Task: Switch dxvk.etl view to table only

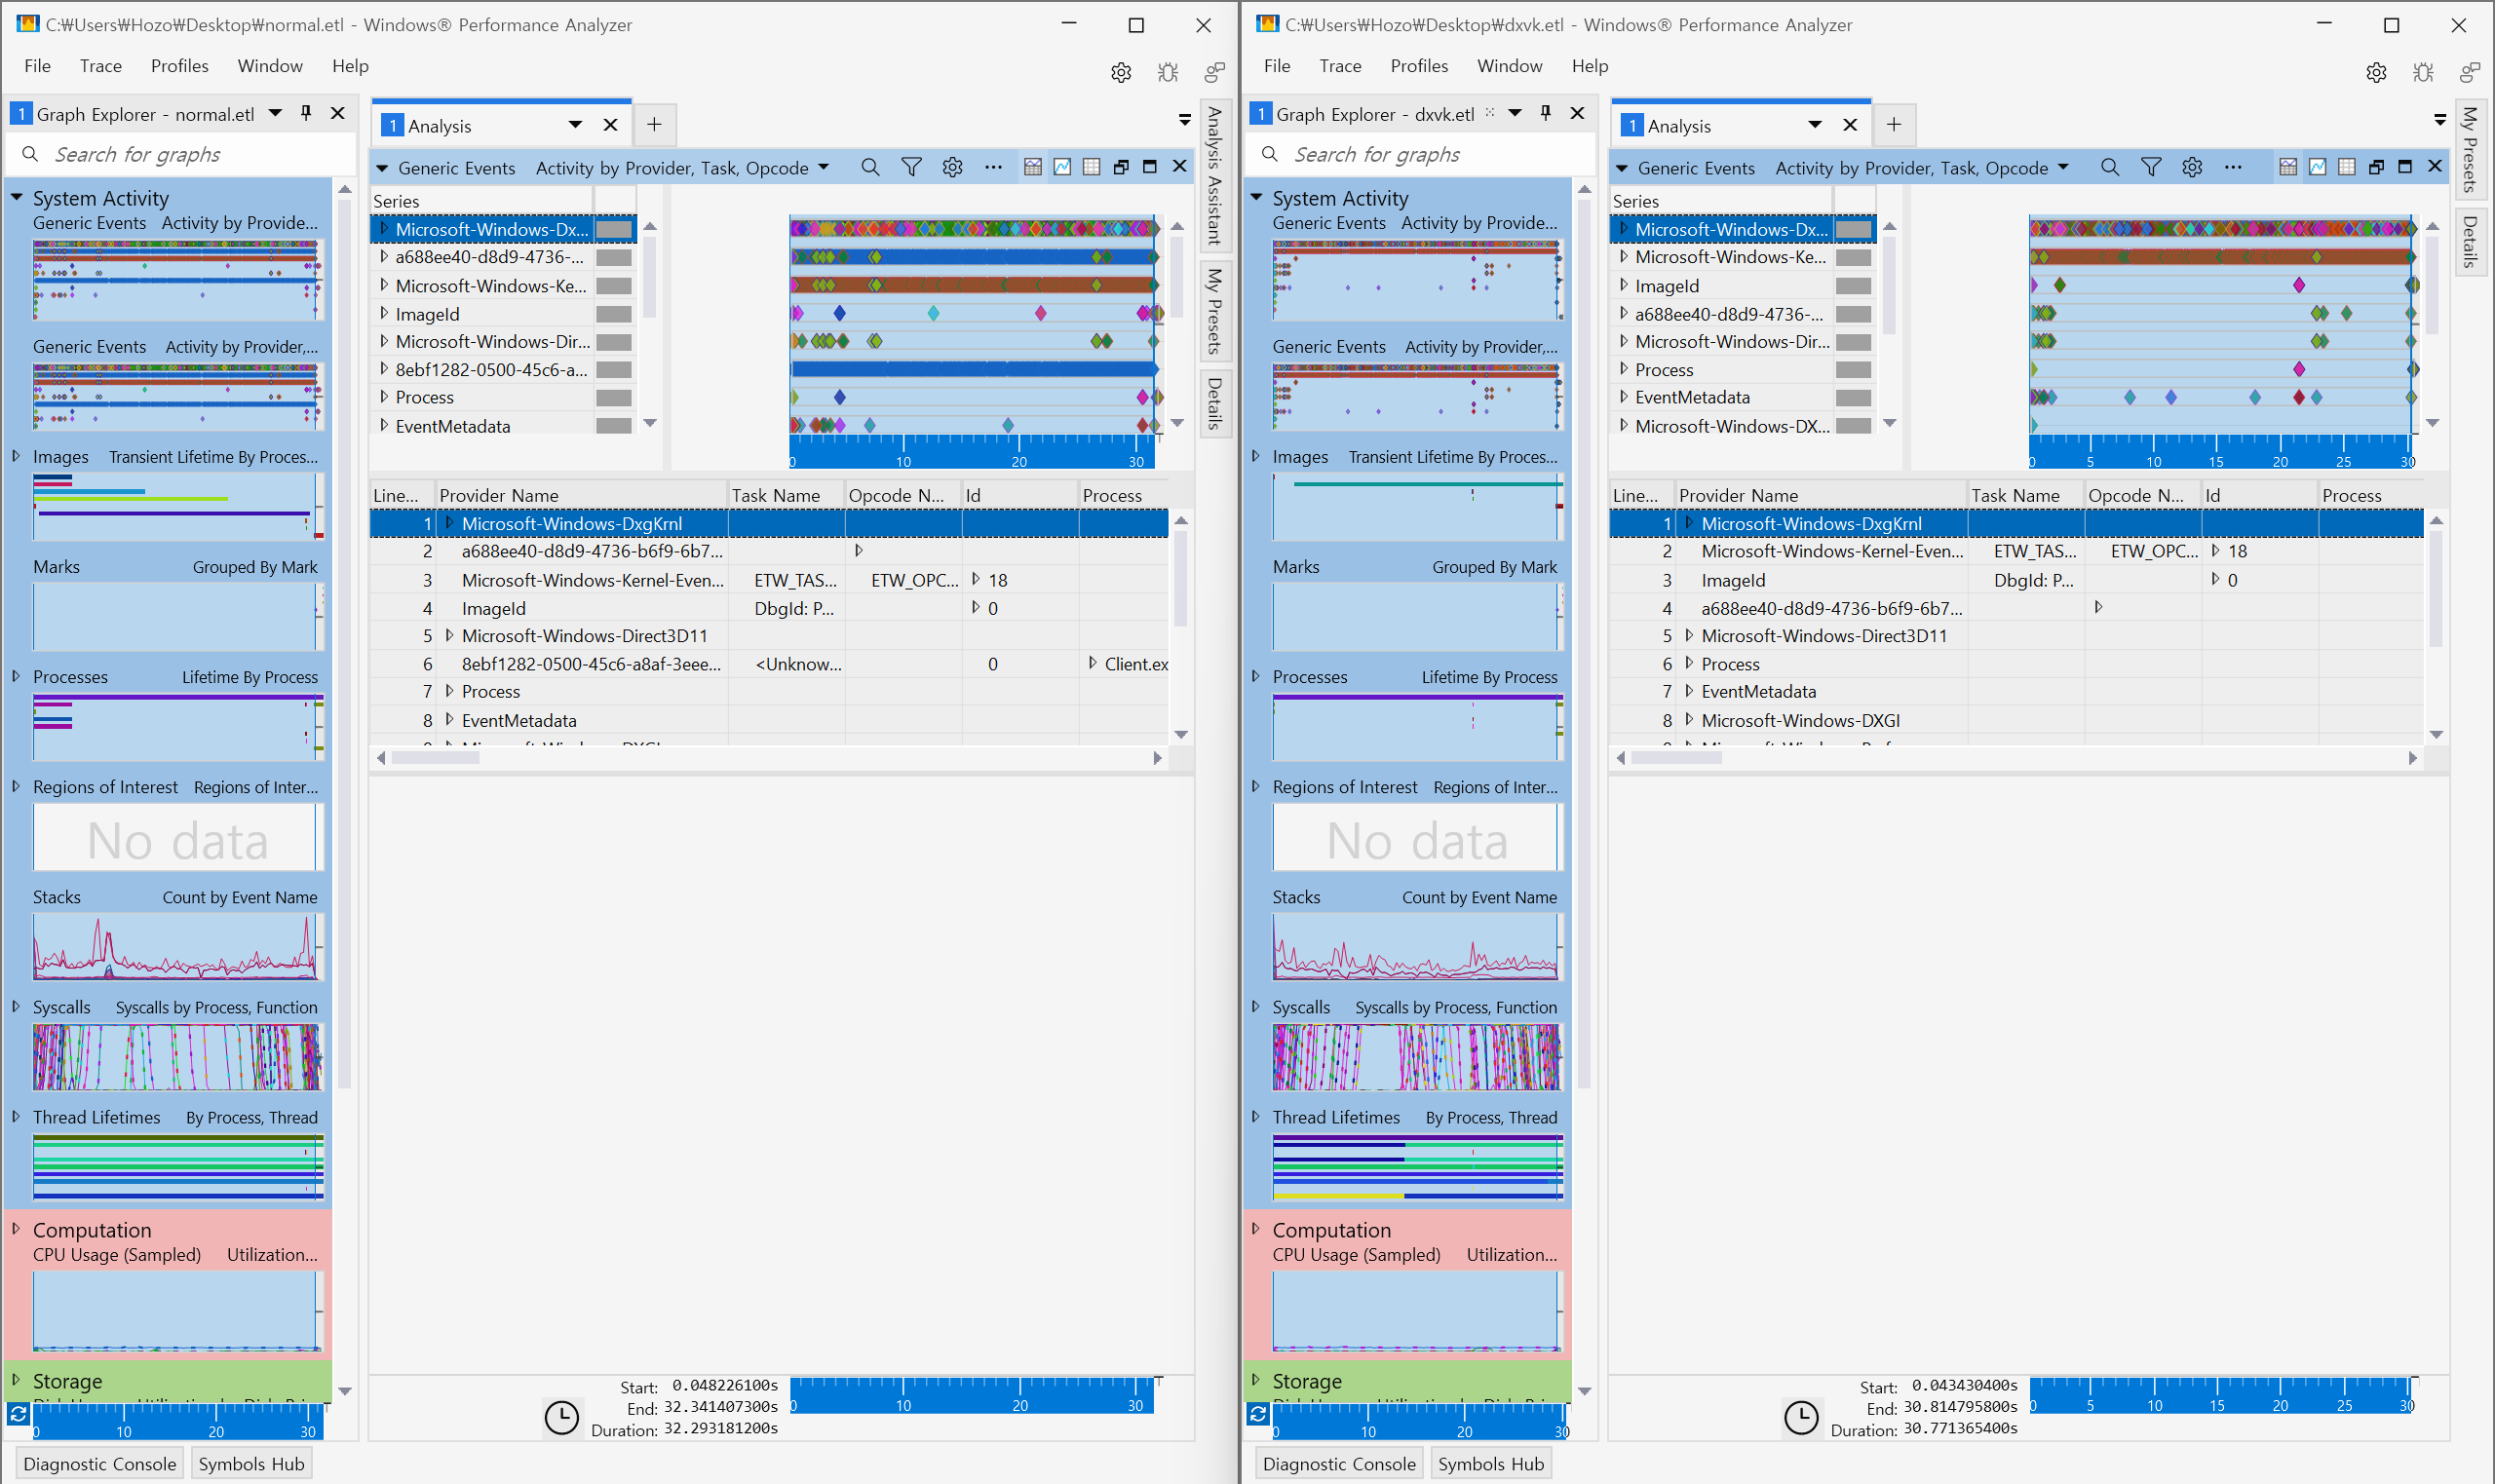Action: point(2346,167)
